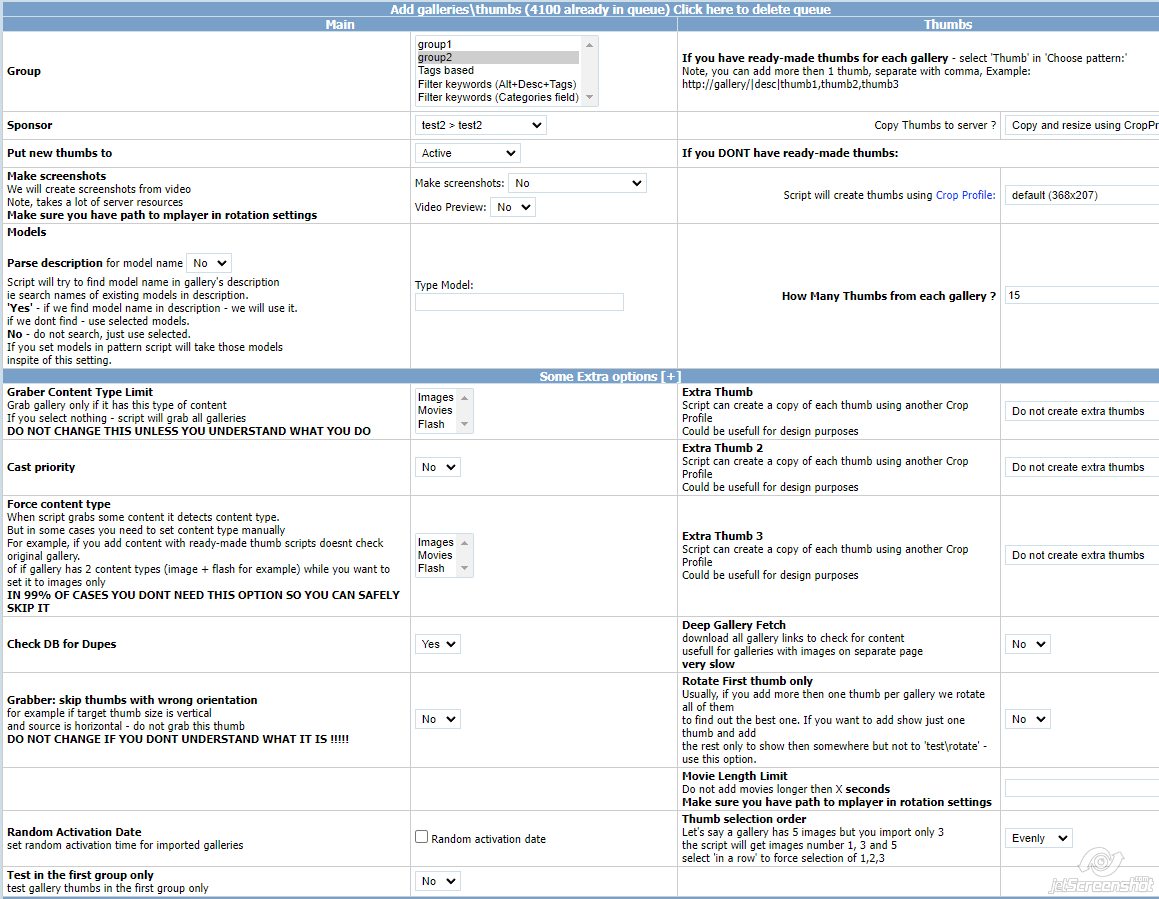Open the Sponsor dropdown showing test2 > test2
Screen dimensions: 1159x899
click(x=481, y=126)
